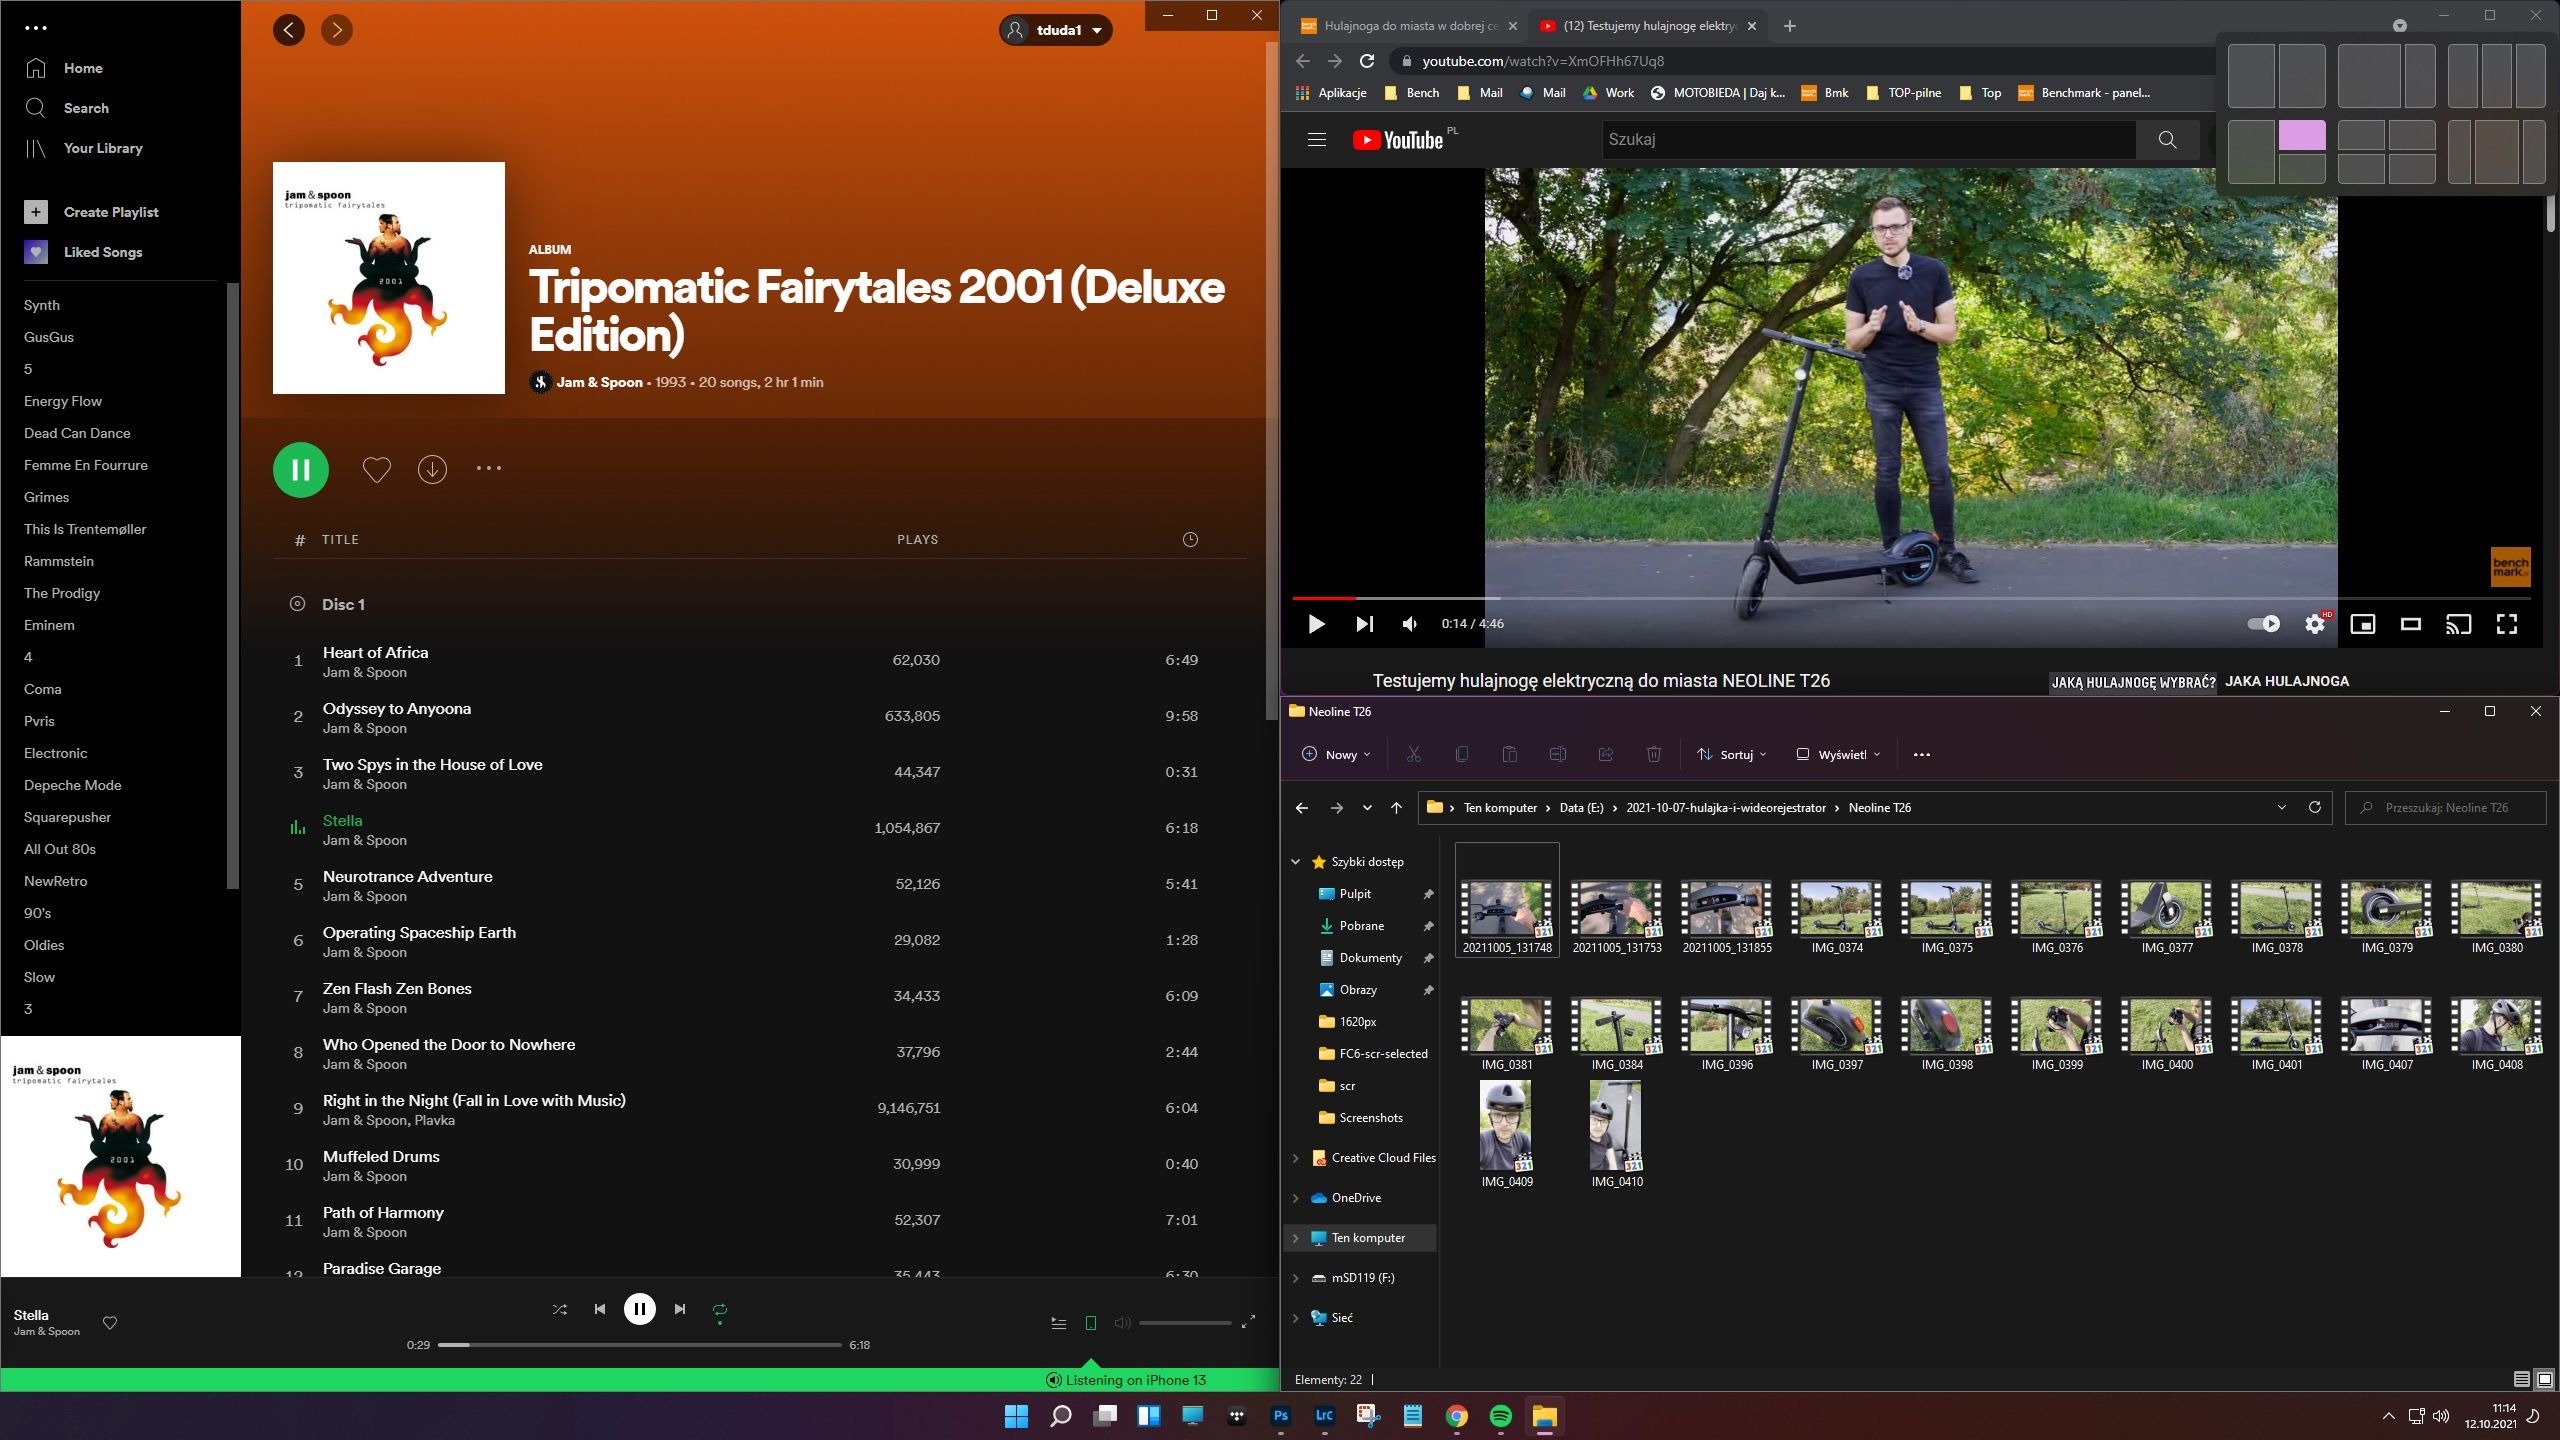Viewport: 2560px width, 1440px height.
Task: Like the Tripomatic Fairytales album
Action: click(376, 469)
